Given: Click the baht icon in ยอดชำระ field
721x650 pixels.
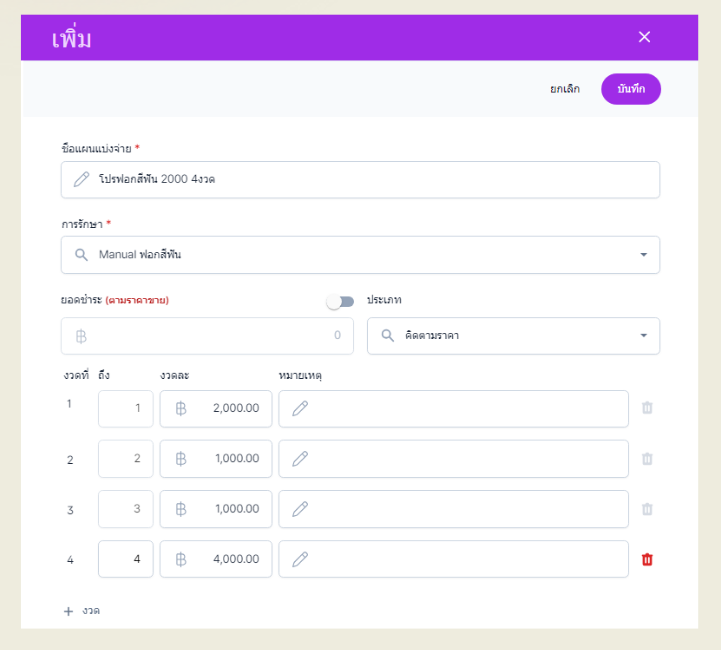Looking at the screenshot, I should click(81, 336).
